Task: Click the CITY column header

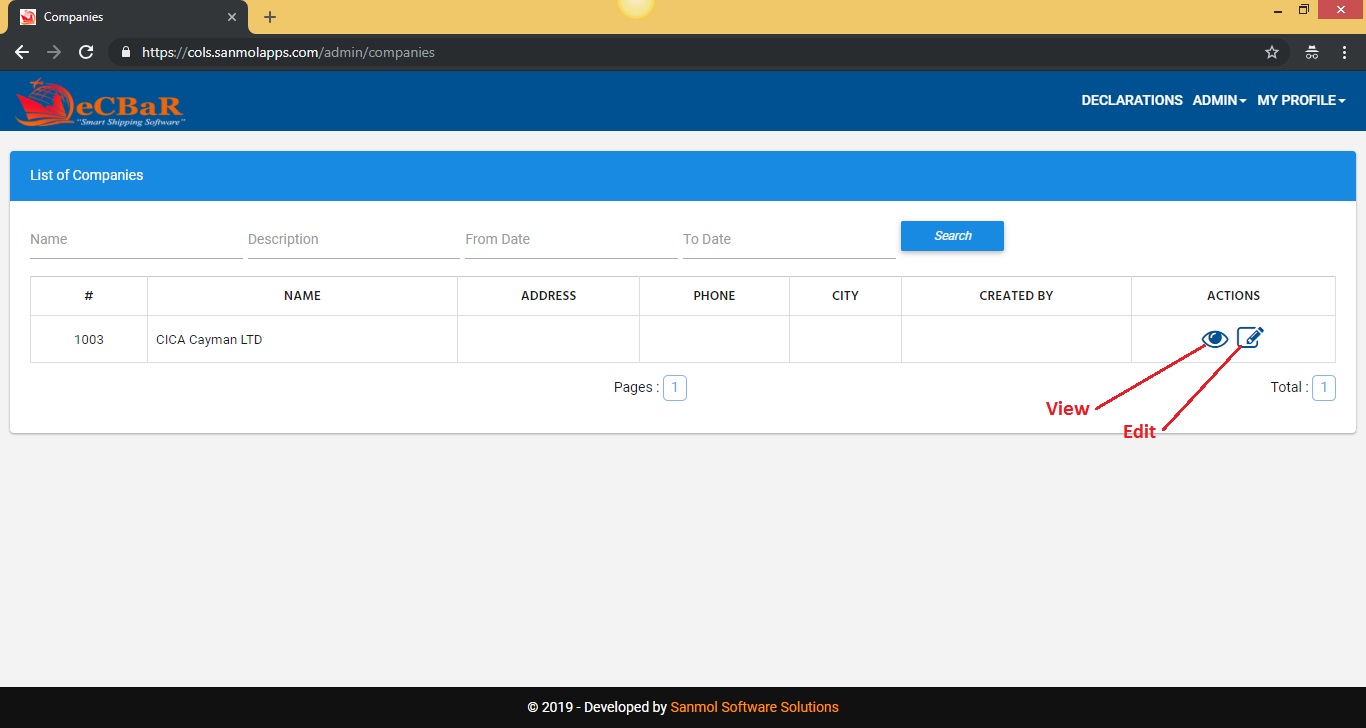Action: click(x=845, y=296)
